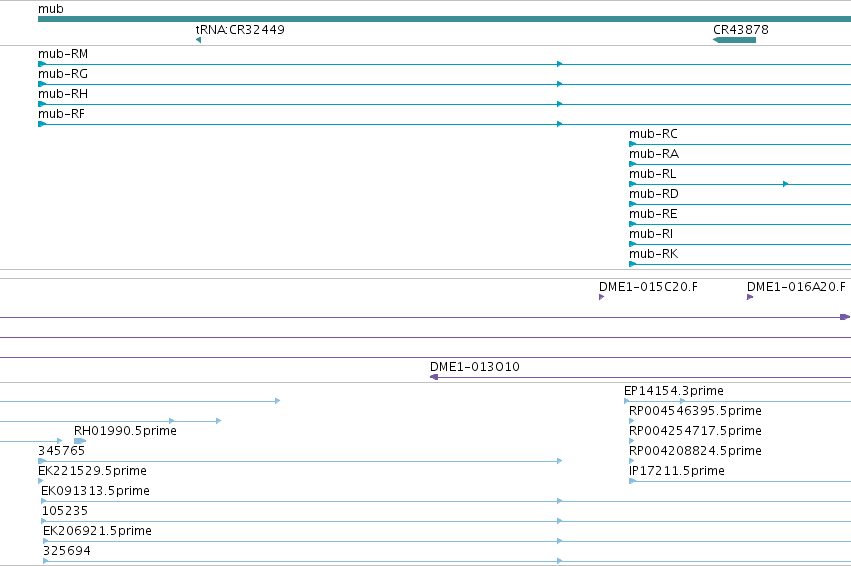Click the RP004546395.5prime arrow glyph
This screenshot has height=566, width=851.
coord(632,421)
